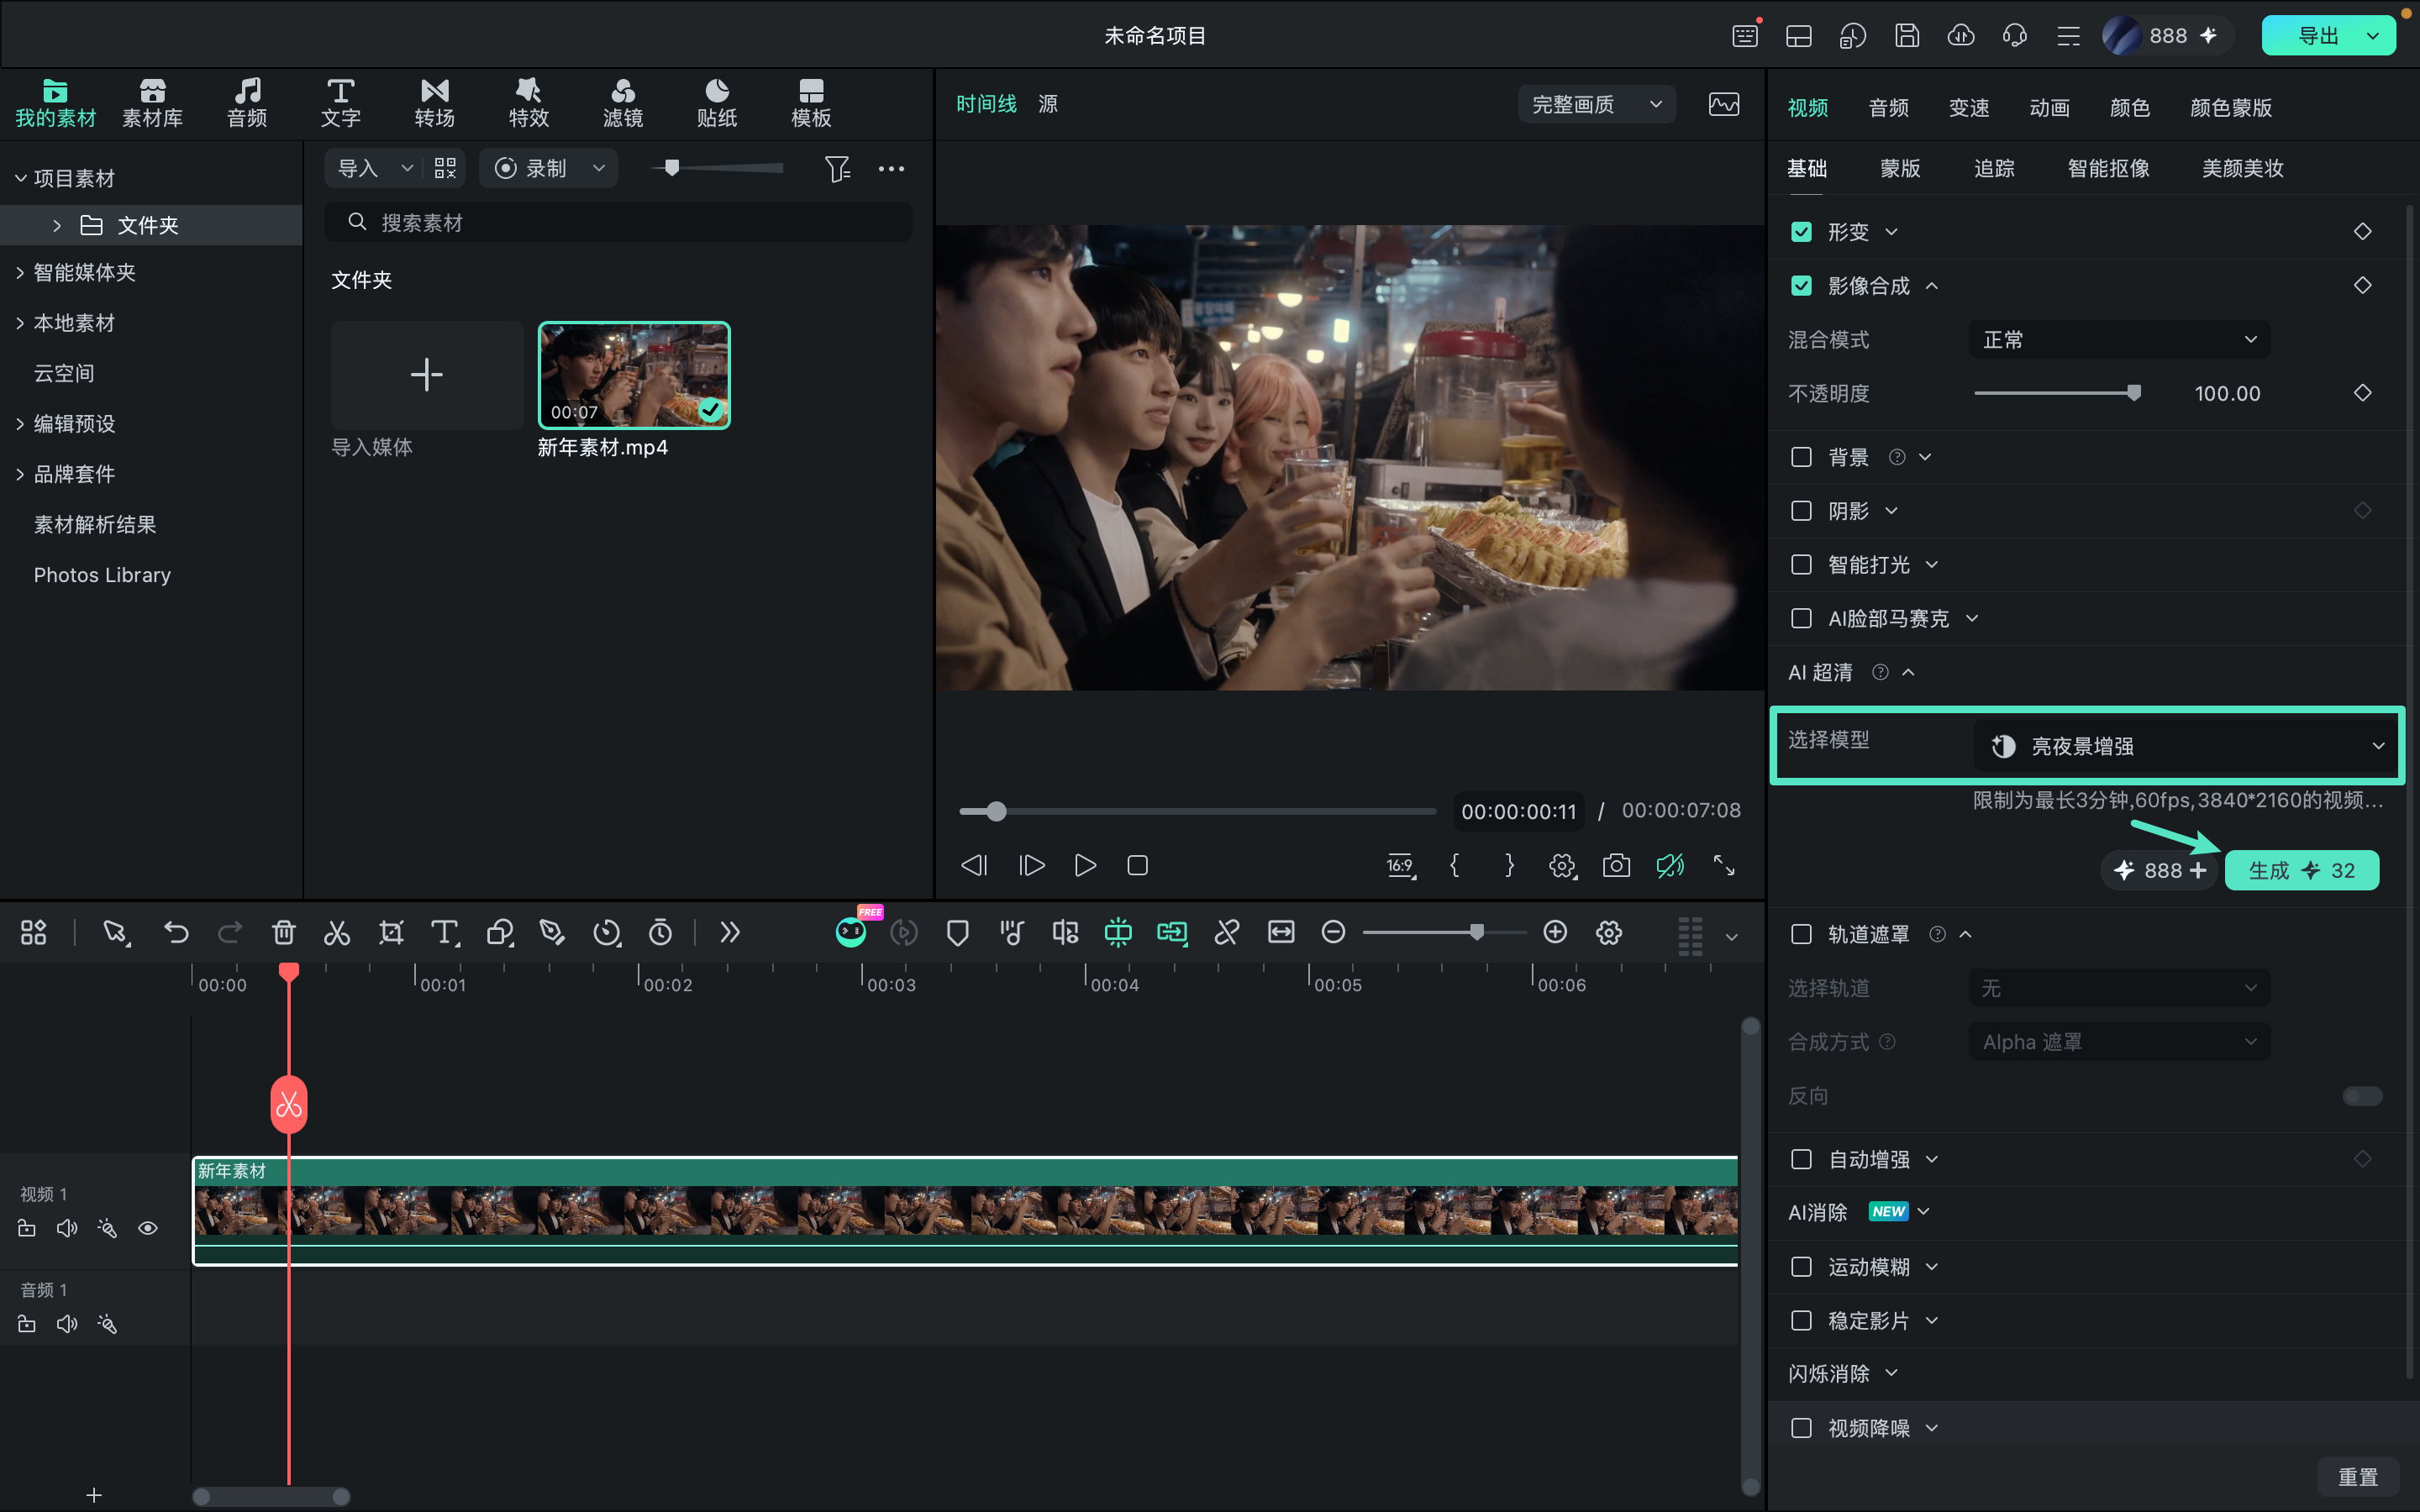Viewport: 2420px width, 1512px height.
Task: Click the cloud upload icon in title bar
Action: click(1961, 36)
